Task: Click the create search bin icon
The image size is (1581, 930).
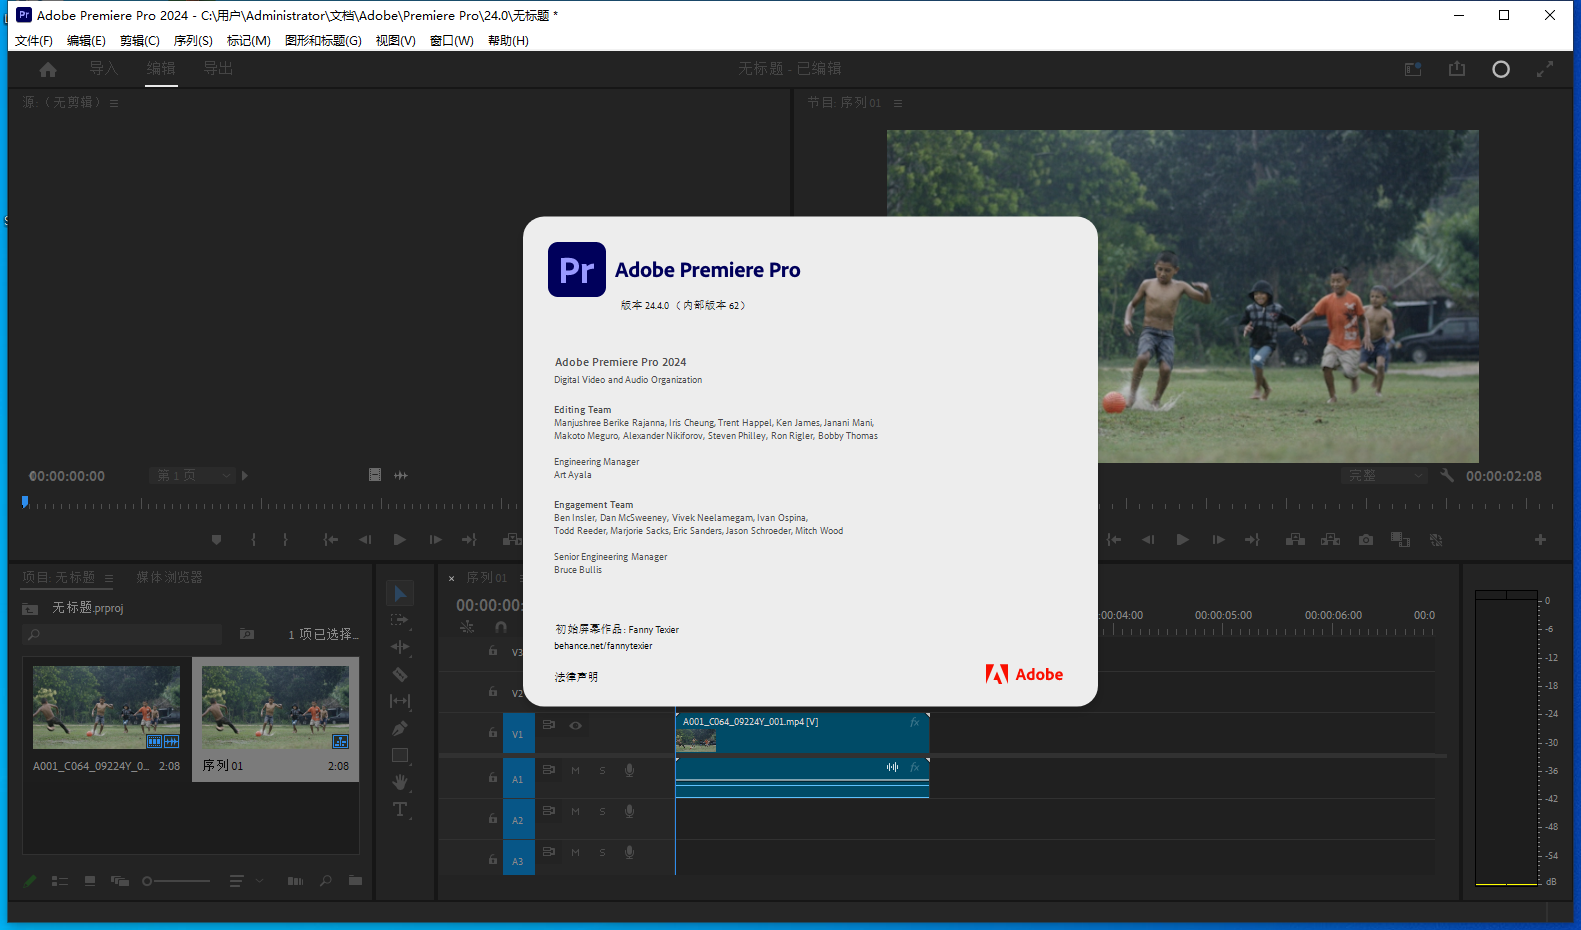Action: [247, 634]
